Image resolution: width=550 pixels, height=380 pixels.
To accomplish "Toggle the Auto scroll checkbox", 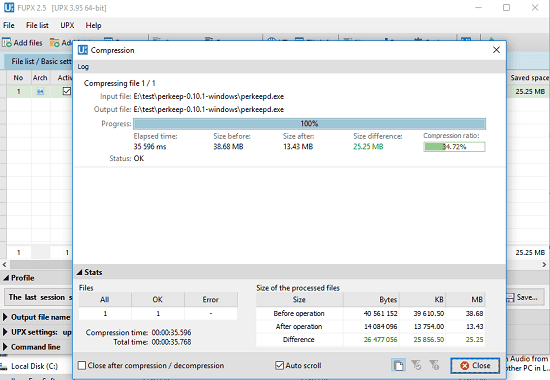I will [279, 366].
